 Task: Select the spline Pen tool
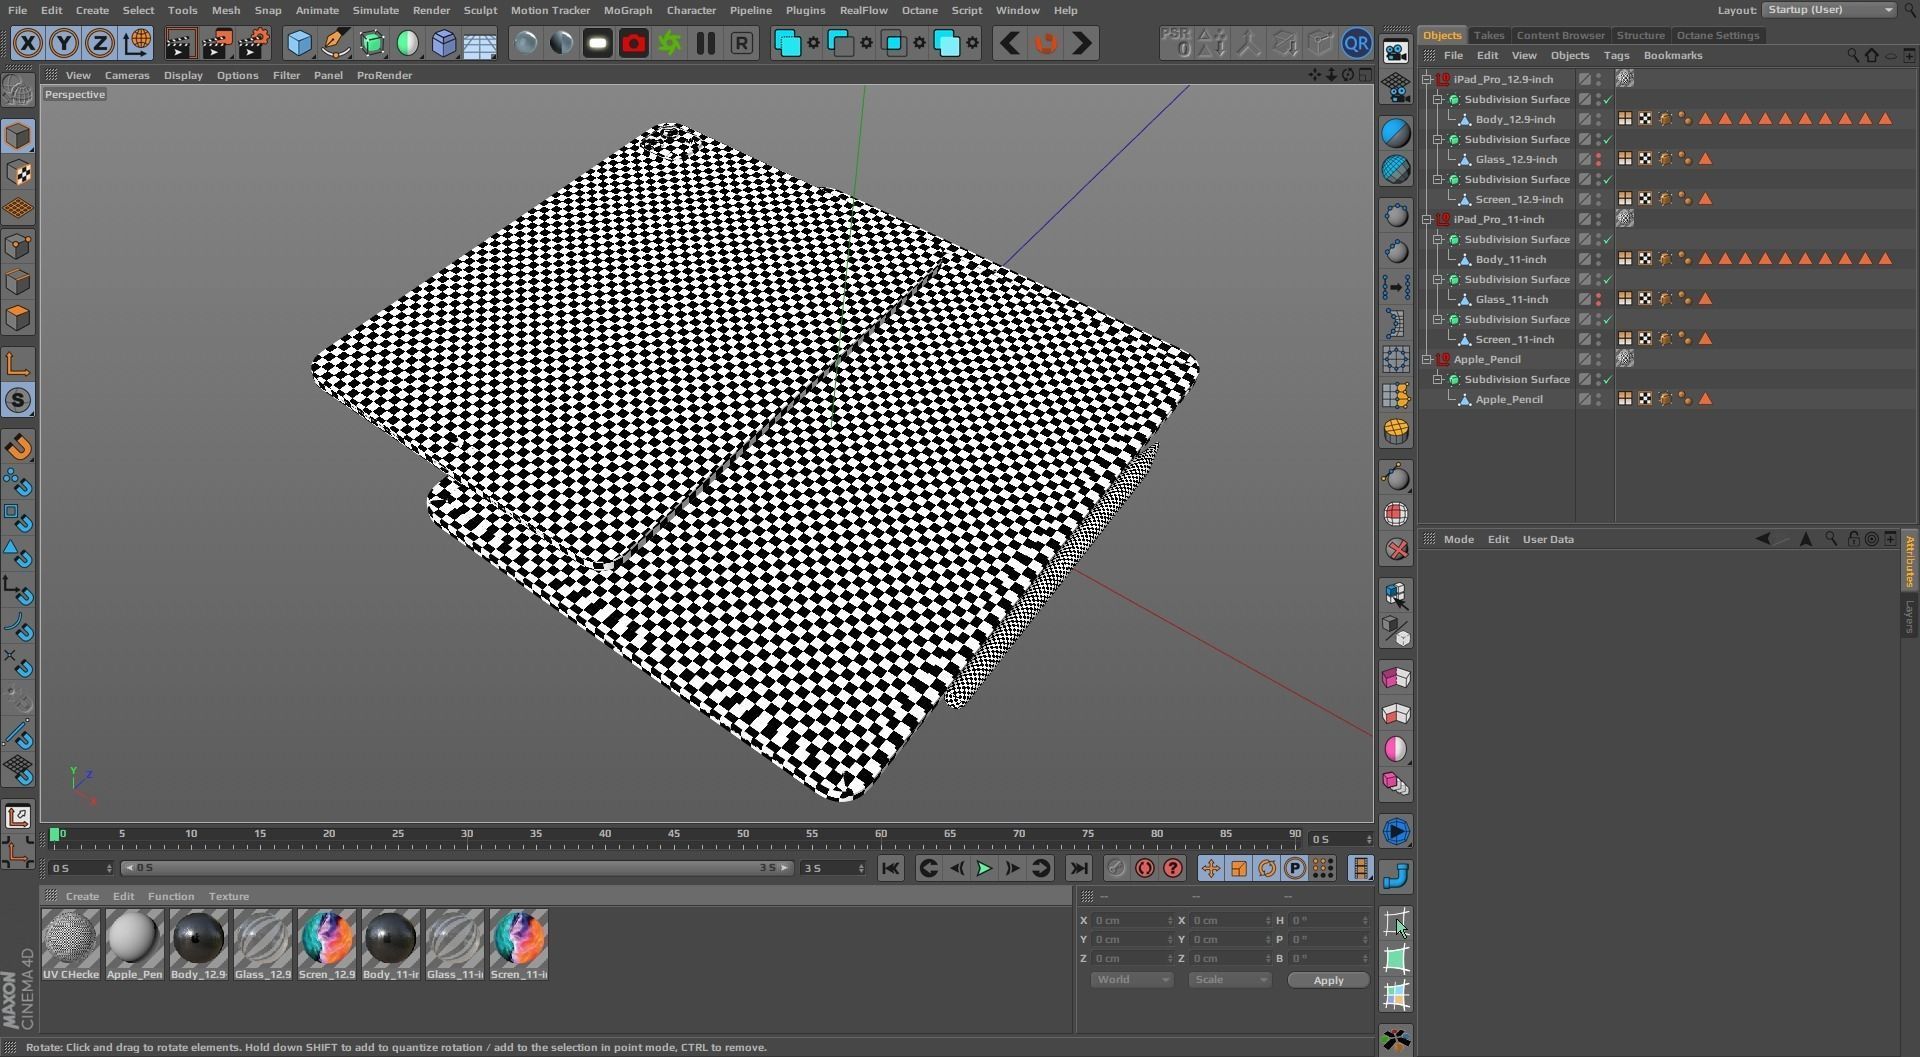tap(336, 43)
